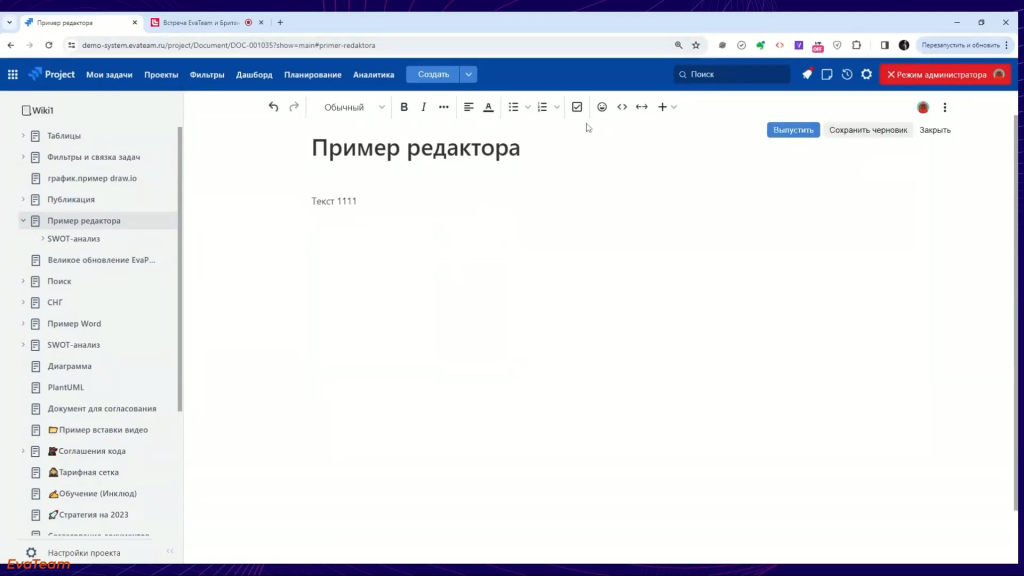Click Сохранить черновик button

[x=868, y=130]
